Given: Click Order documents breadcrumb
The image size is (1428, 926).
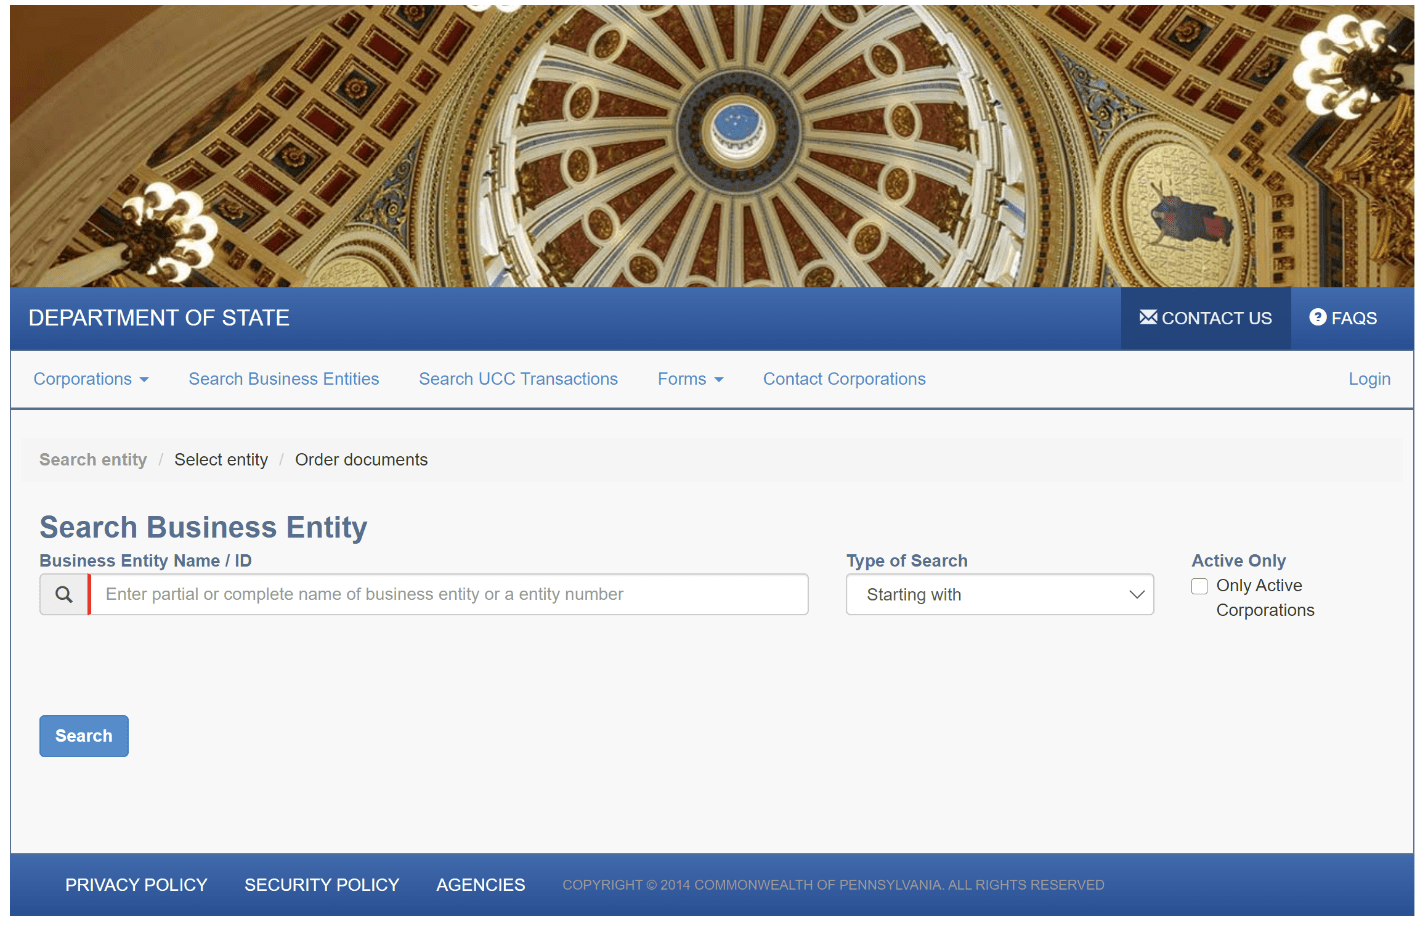Looking at the screenshot, I should 361,460.
